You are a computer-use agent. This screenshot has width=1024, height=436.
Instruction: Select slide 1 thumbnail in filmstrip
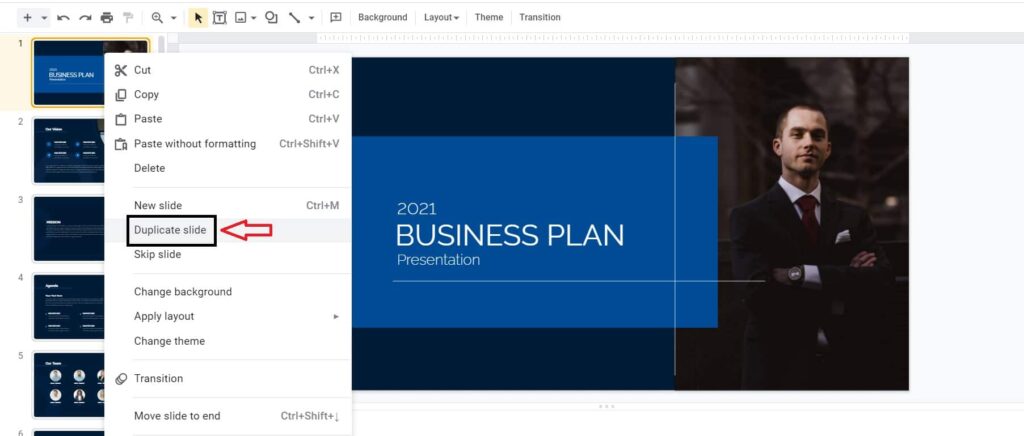click(69, 72)
